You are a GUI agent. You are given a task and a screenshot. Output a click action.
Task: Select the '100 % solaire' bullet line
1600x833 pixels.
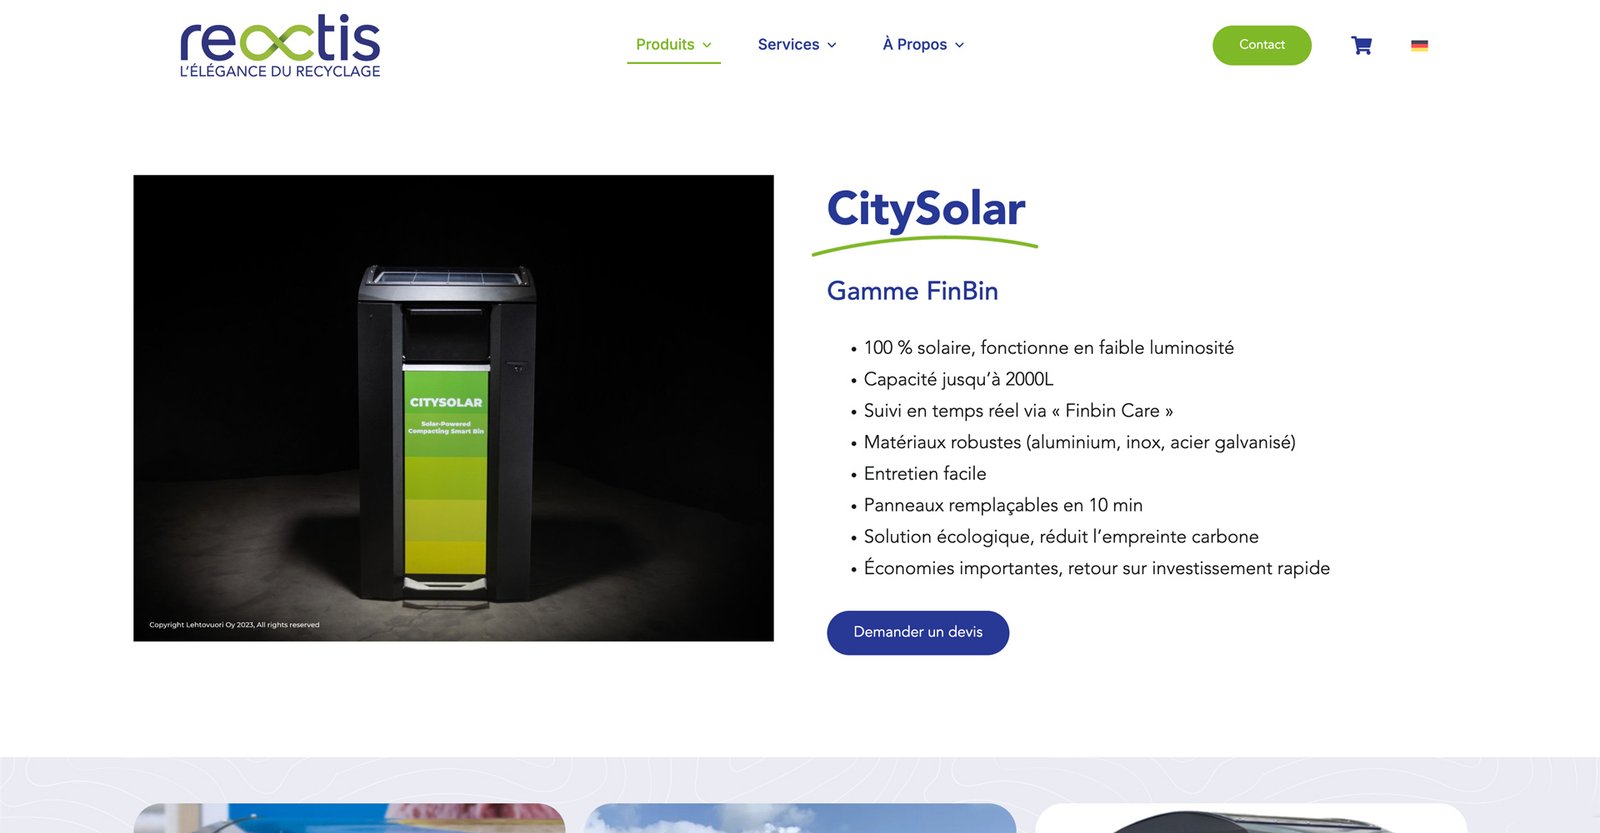click(x=1049, y=348)
